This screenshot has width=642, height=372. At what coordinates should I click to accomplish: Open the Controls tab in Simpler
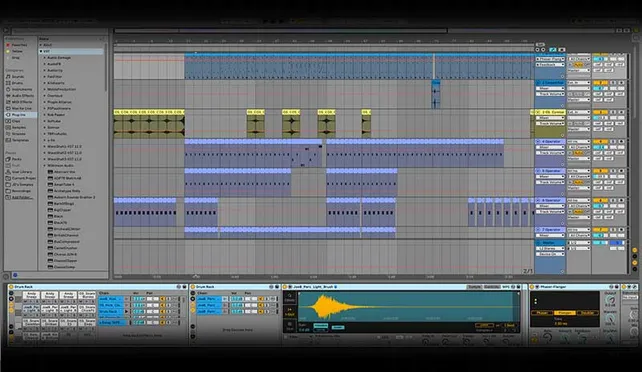click(491, 287)
